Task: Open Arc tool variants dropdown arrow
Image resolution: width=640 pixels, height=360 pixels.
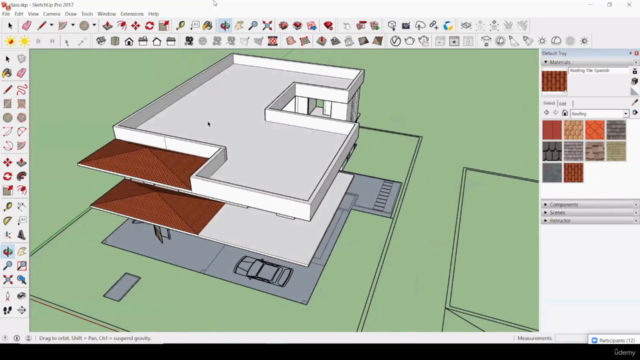Action: point(73,26)
